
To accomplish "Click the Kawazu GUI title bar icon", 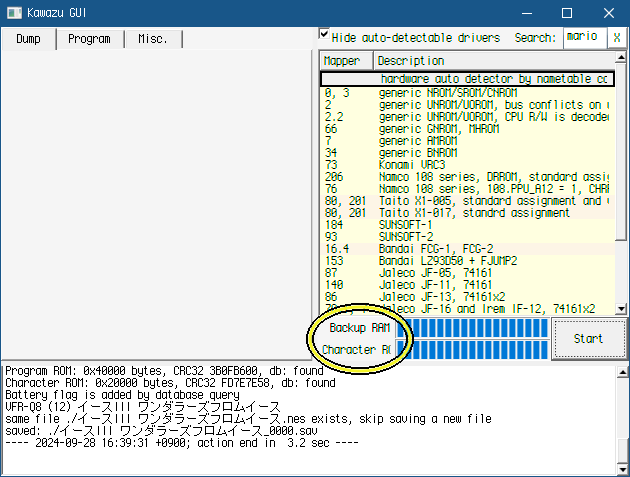I will click(x=14, y=13).
